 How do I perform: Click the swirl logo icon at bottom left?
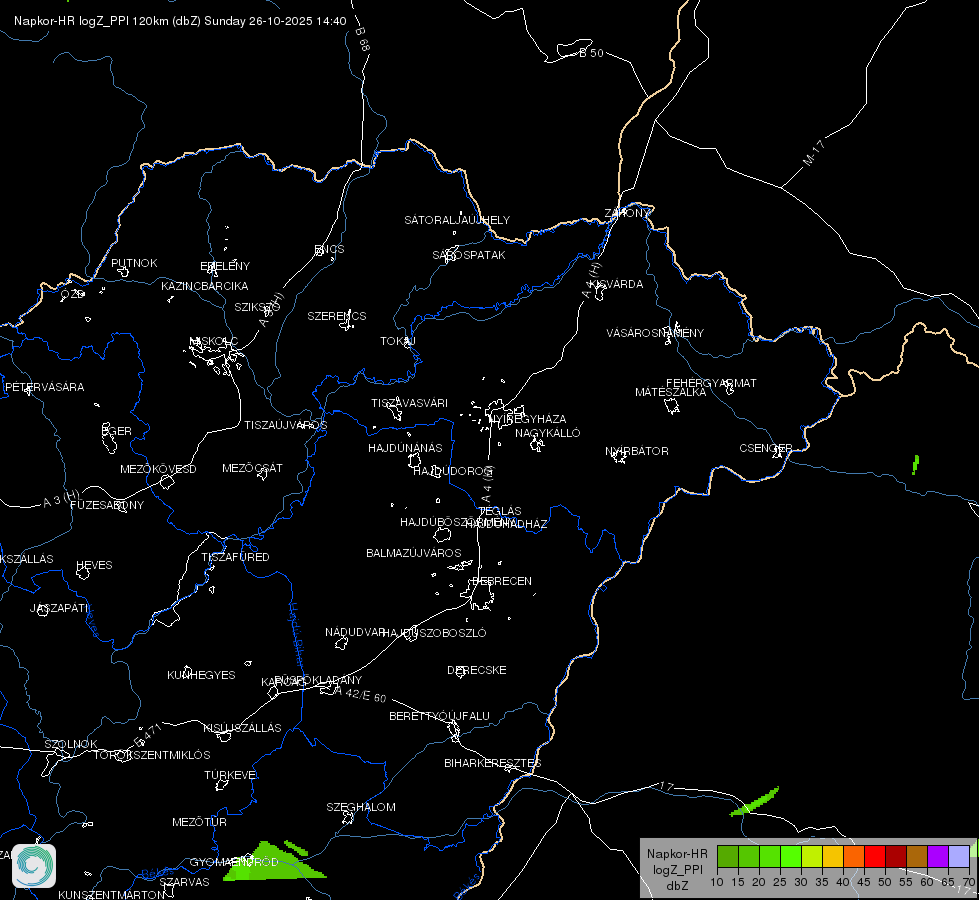click(34, 866)
